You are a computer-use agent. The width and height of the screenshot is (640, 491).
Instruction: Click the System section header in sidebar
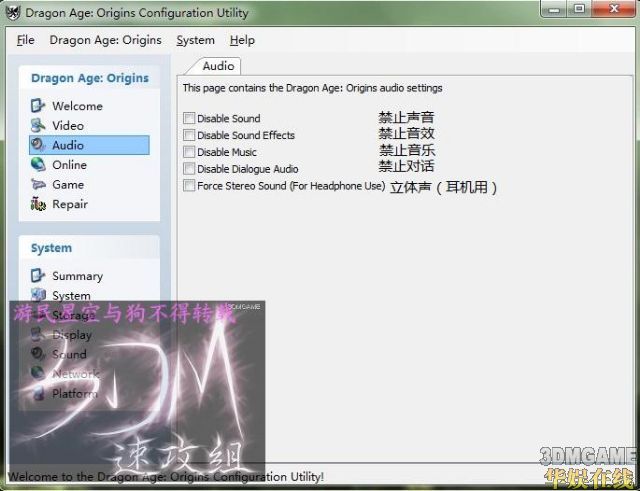coord(51,248)
